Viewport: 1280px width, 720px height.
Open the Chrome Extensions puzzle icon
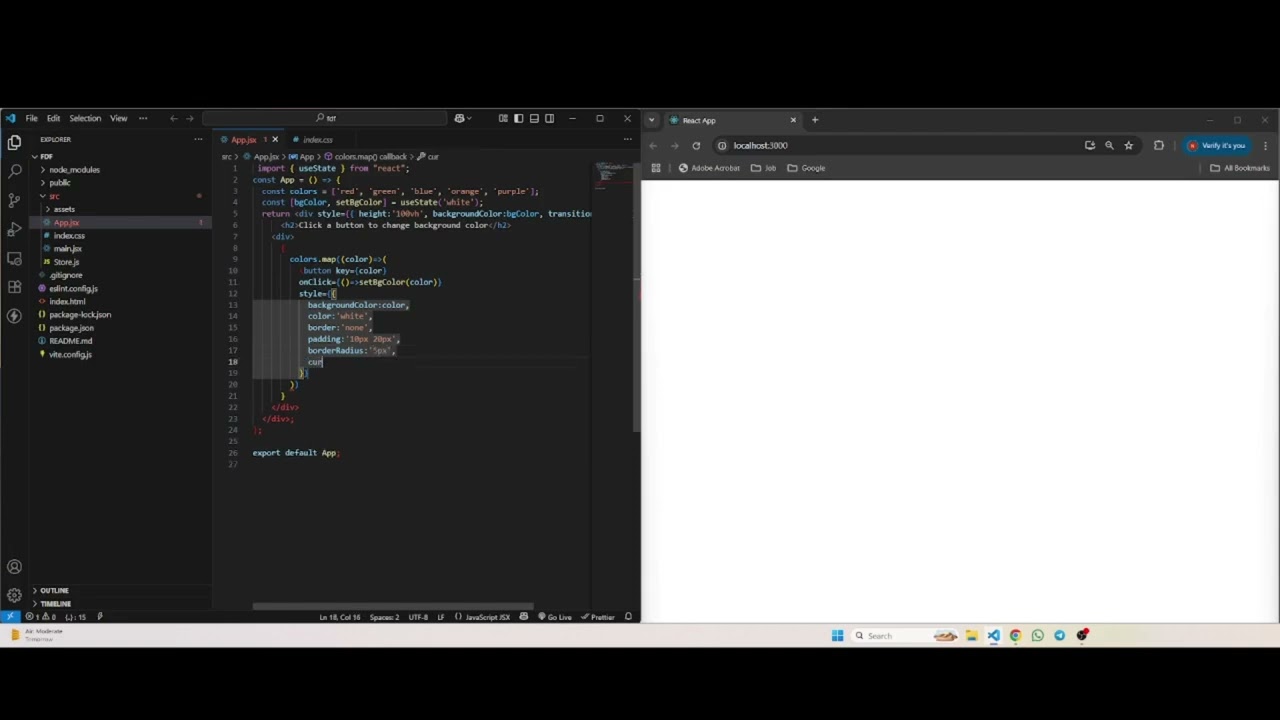[1159, 145]
